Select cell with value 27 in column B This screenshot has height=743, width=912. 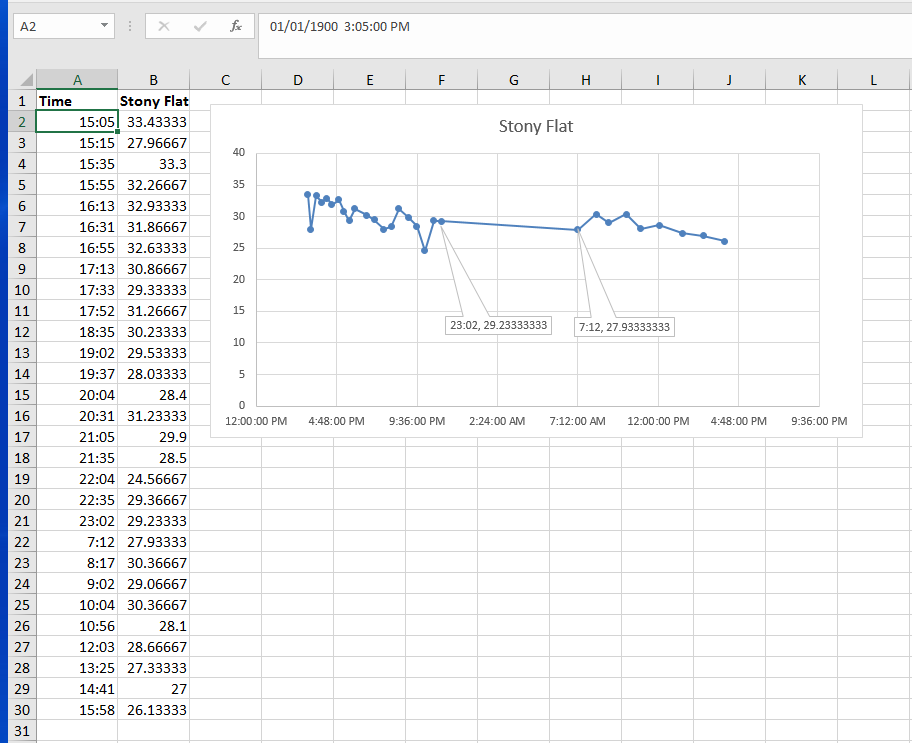pos(154,689)
